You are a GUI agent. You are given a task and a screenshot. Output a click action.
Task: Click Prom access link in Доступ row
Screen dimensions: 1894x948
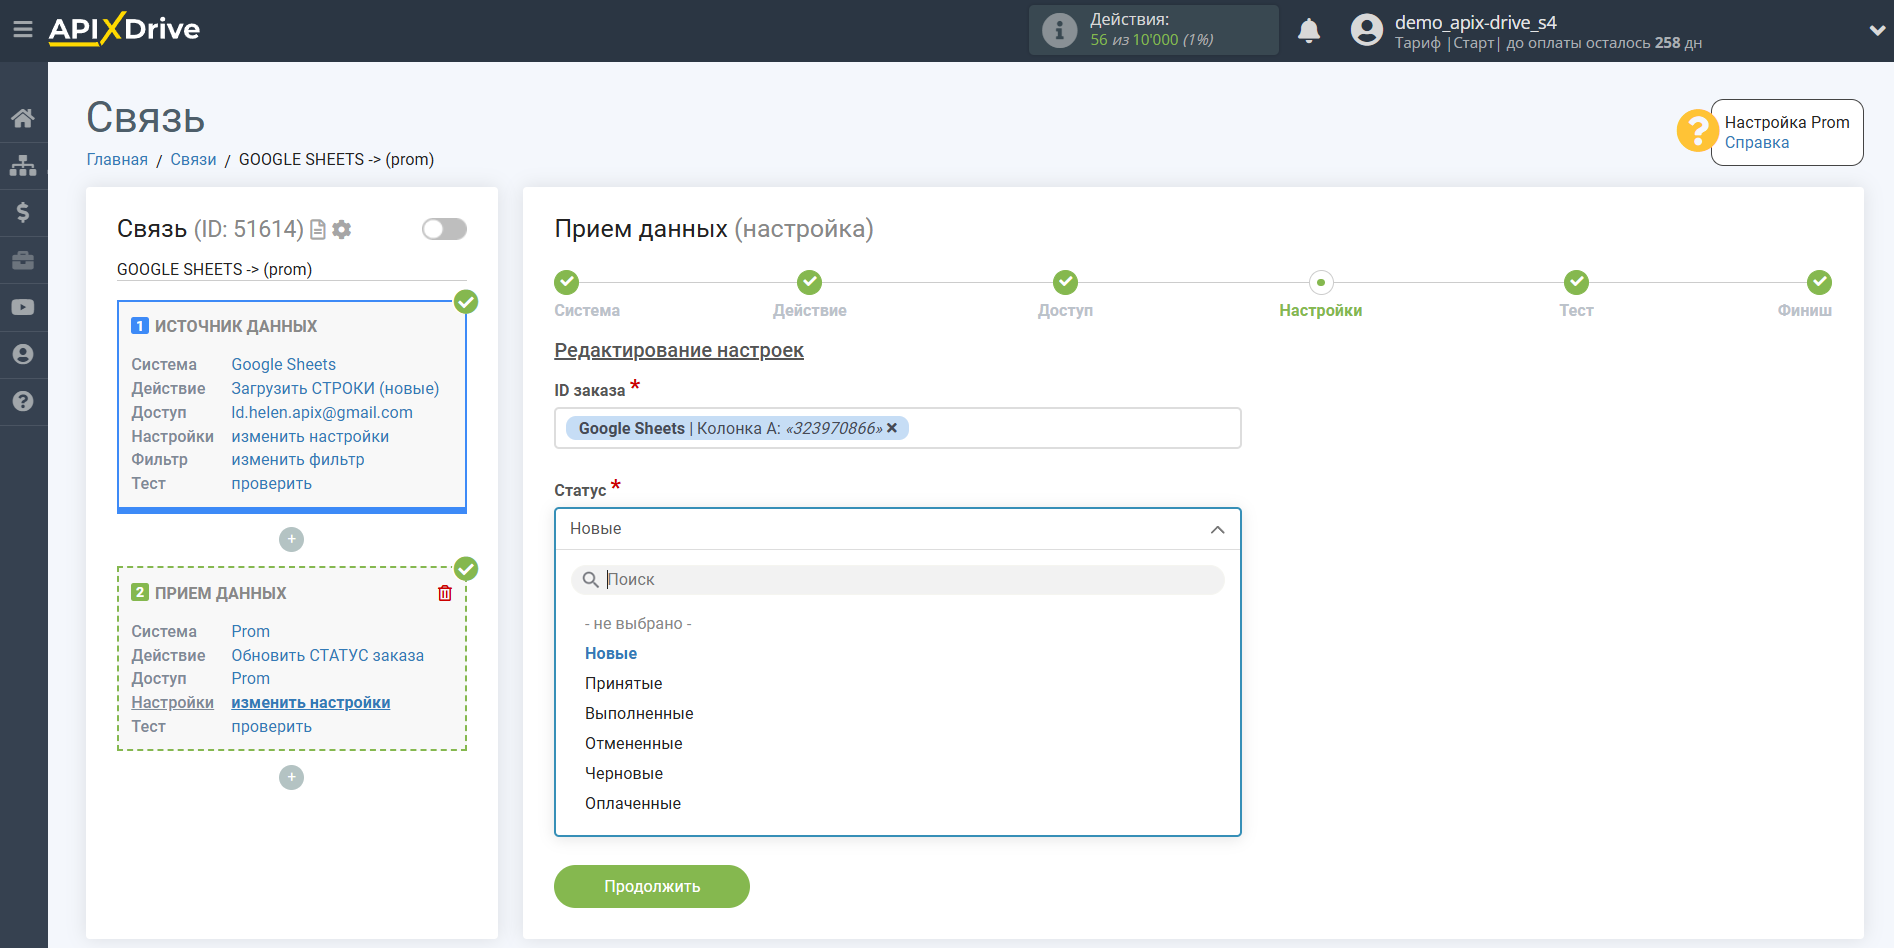point(250,679)
